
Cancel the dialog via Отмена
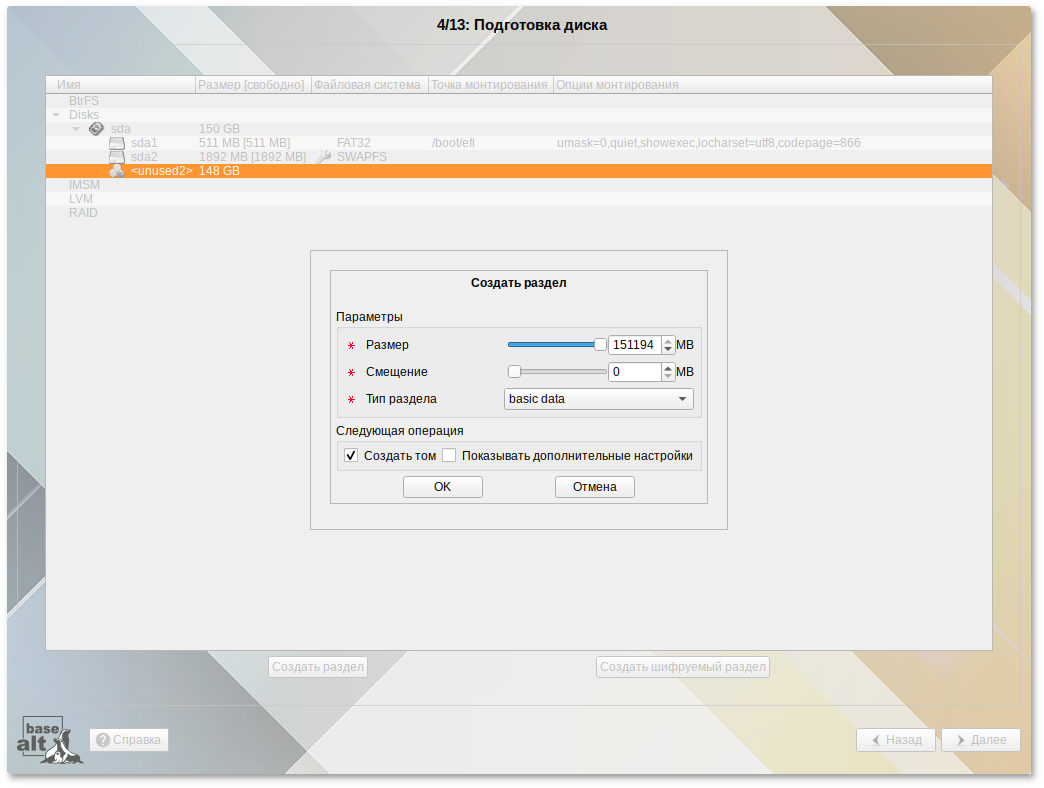coord(594,487)
